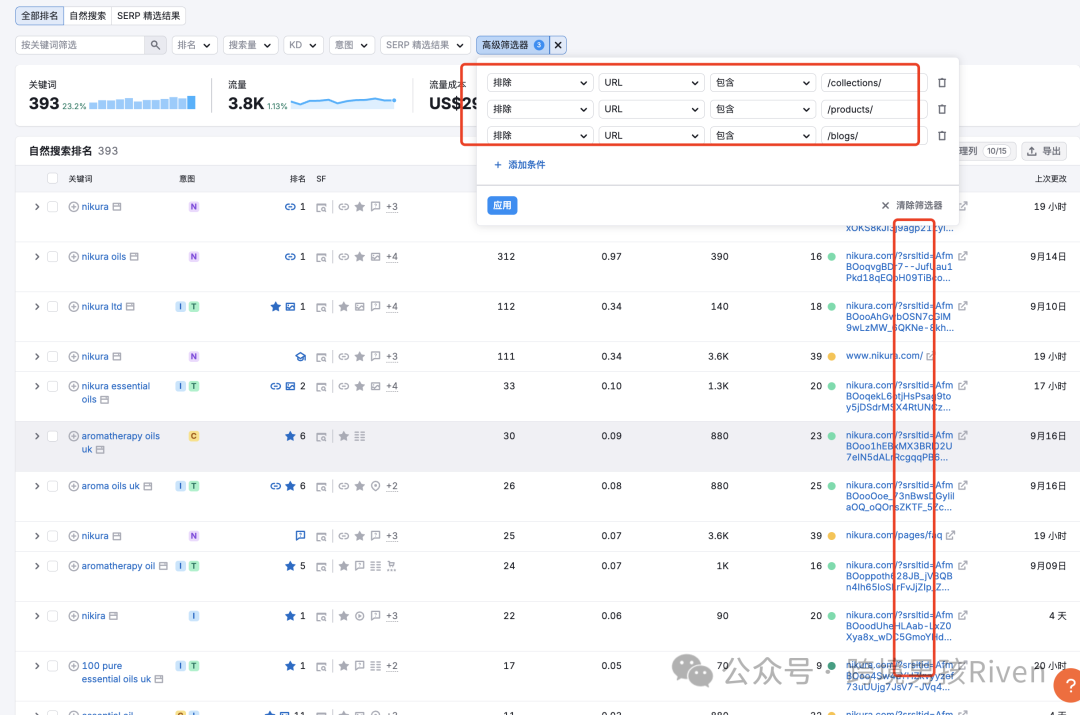Delete the /products/ filter row
The image size is (1080, 715).
click(x=942, y=109)
